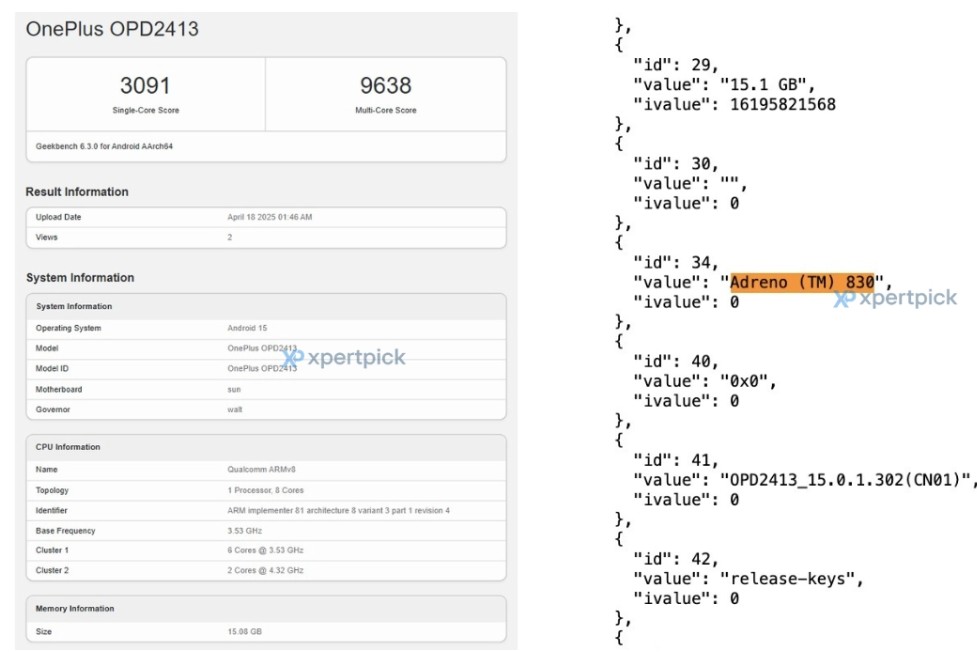Viewport: 977px width, 652px height.
Task: Click the "Model ID" row label
Action: pos(52,368)
